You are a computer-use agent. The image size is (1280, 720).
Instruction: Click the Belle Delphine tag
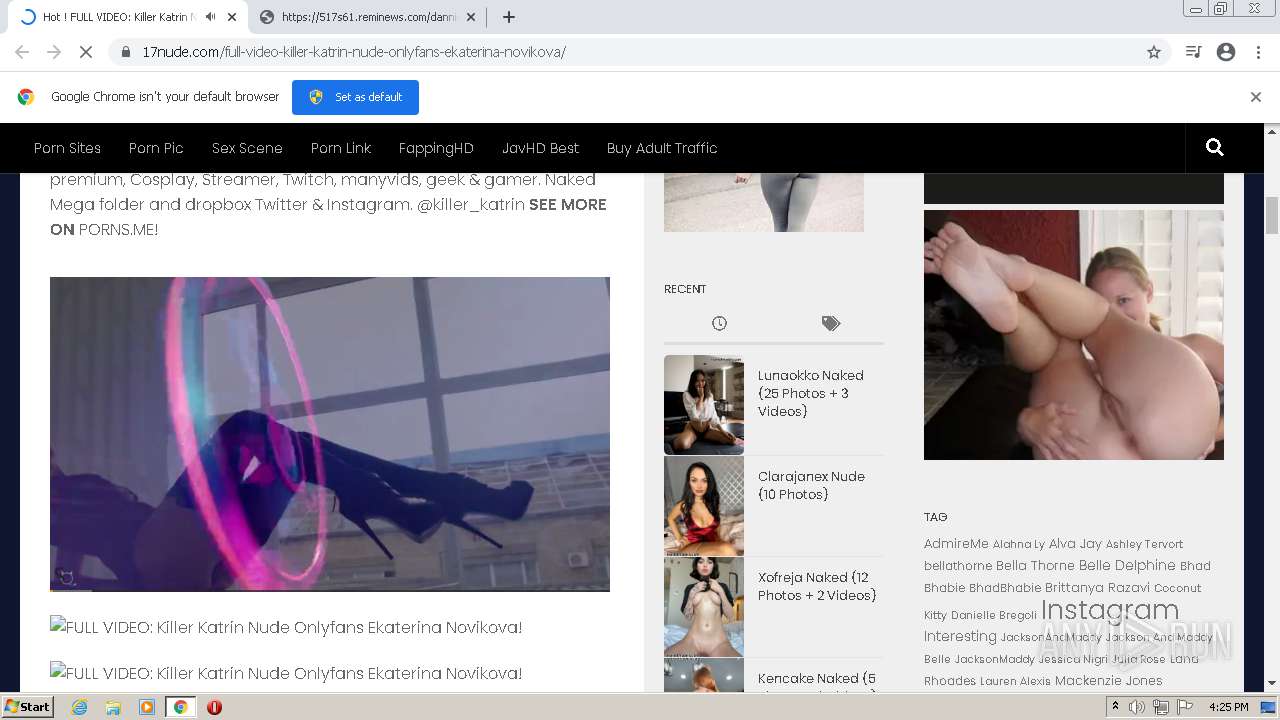[1127, 566]
